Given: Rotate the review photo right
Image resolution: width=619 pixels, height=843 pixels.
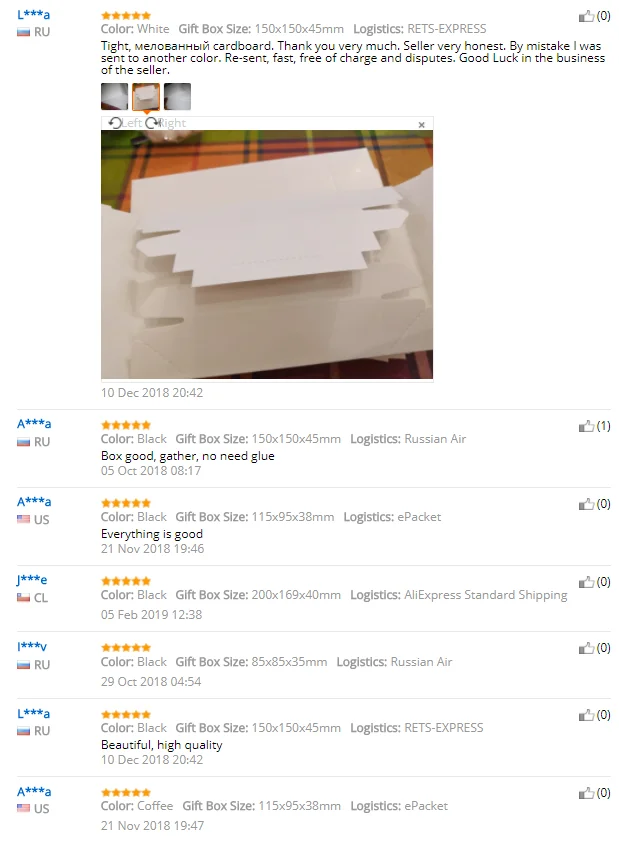Looking at the screenshot, I should [x=165, y=123].
